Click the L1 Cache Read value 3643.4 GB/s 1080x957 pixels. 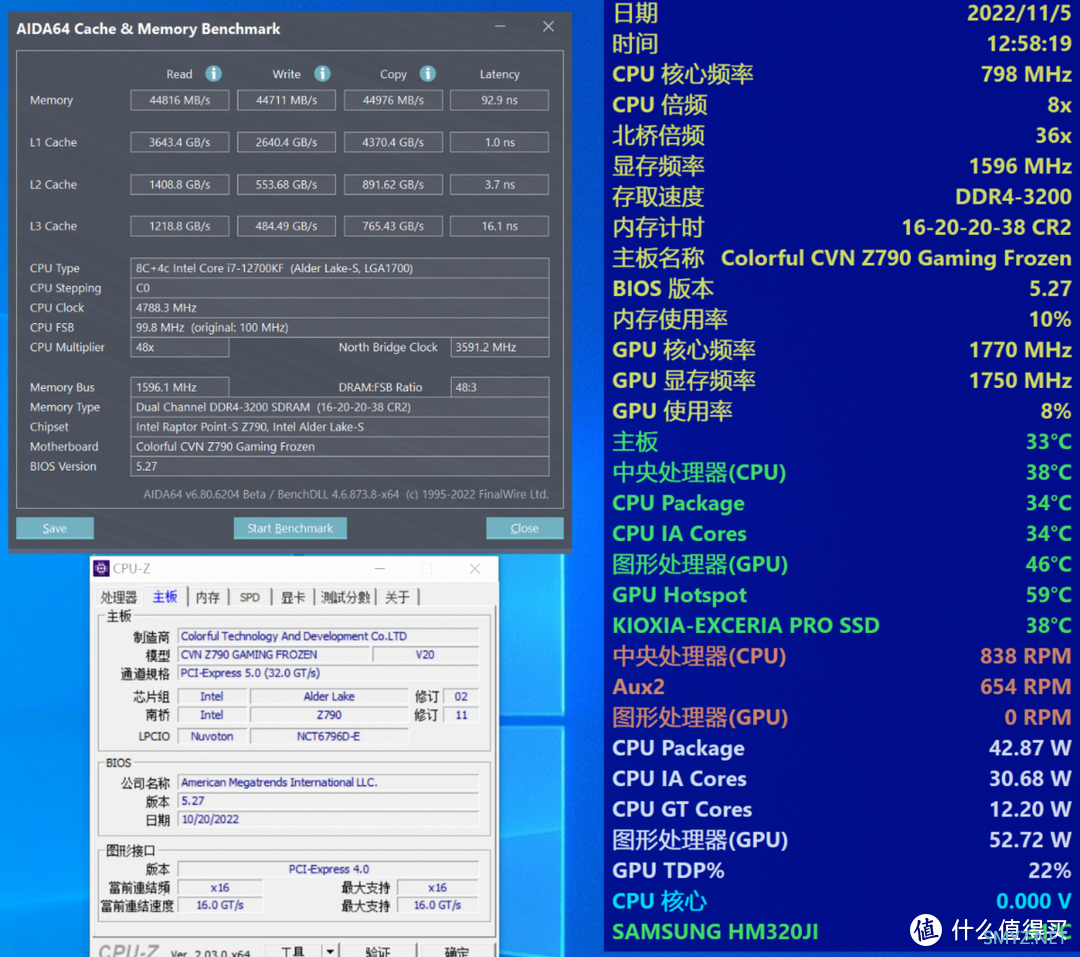click(x=180, y=143)
